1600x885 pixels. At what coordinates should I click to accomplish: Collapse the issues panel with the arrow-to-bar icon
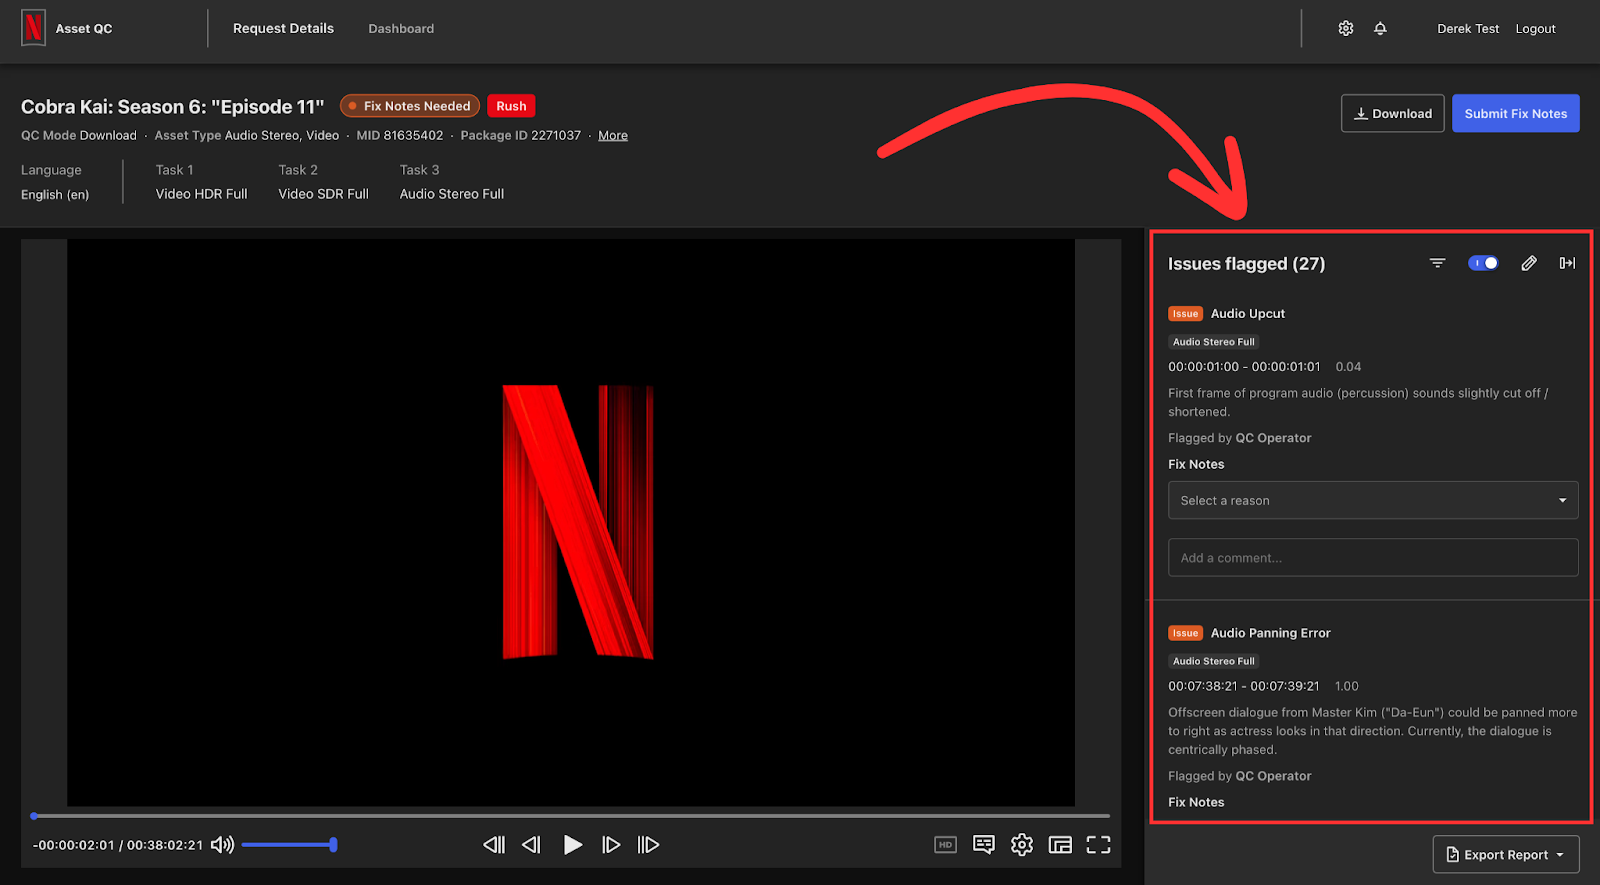pyautogui.click(x=1567, y=263)
